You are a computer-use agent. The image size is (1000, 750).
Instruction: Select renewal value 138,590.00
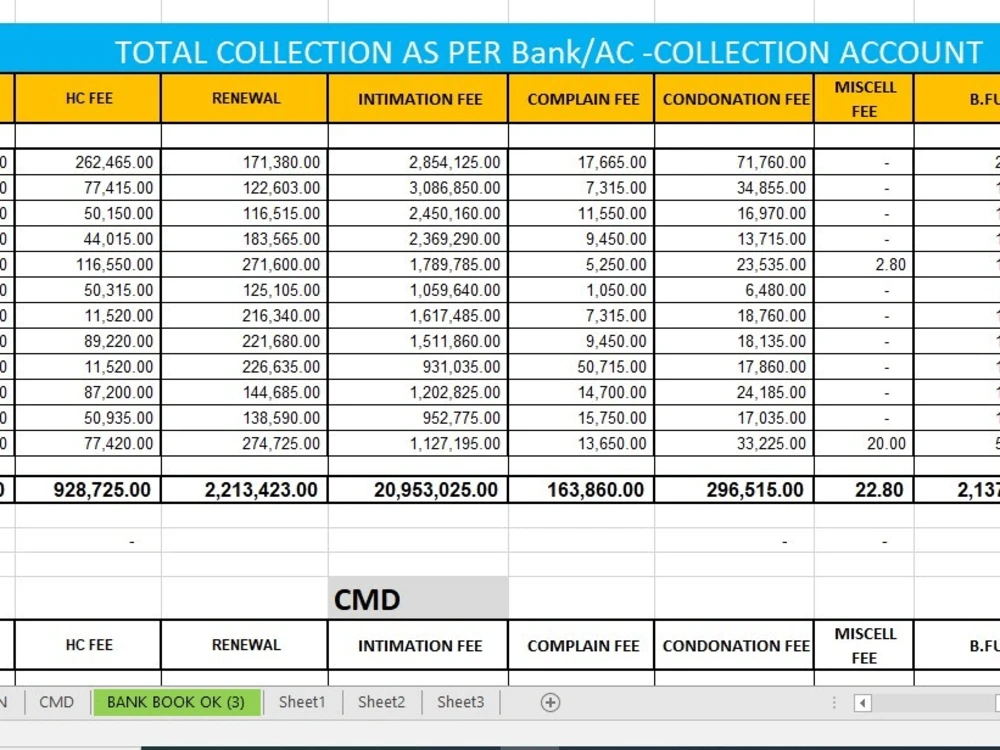click(x=245, y=417)
